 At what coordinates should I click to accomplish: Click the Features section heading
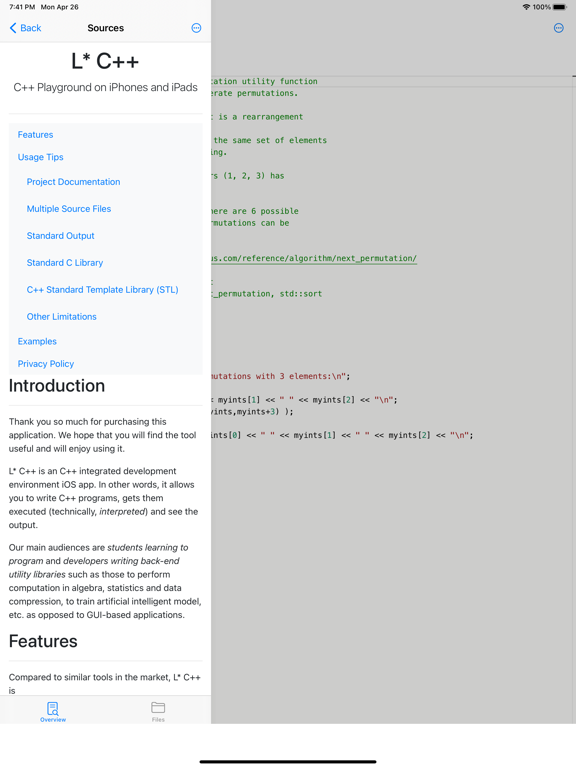(43, 641)
